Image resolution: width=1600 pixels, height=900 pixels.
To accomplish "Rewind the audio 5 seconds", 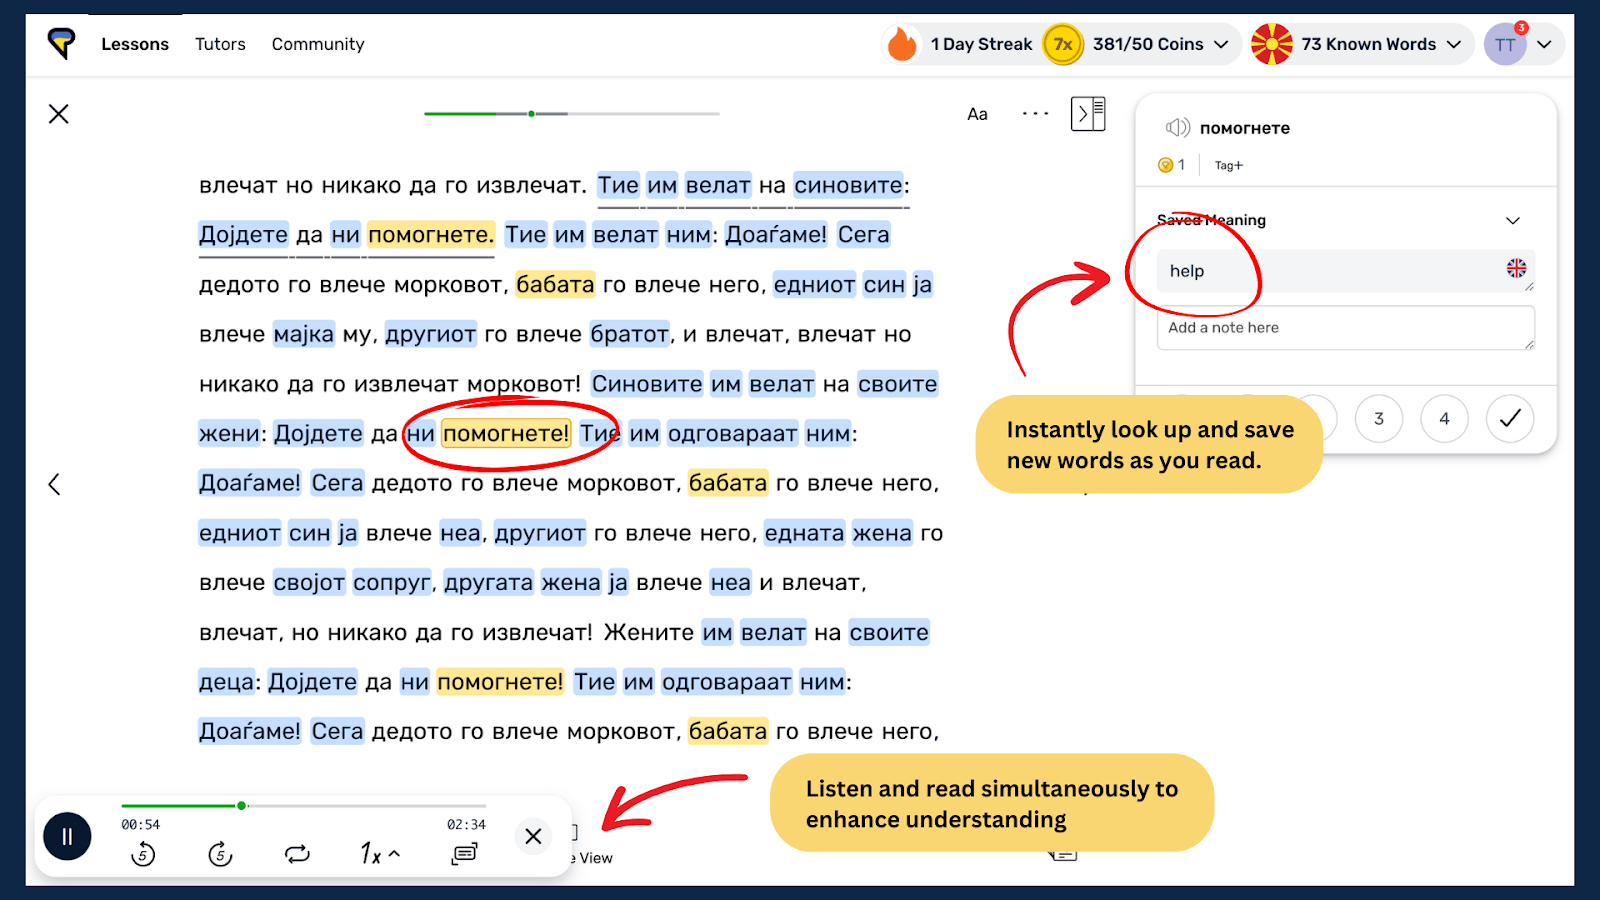I will (144, 854).
